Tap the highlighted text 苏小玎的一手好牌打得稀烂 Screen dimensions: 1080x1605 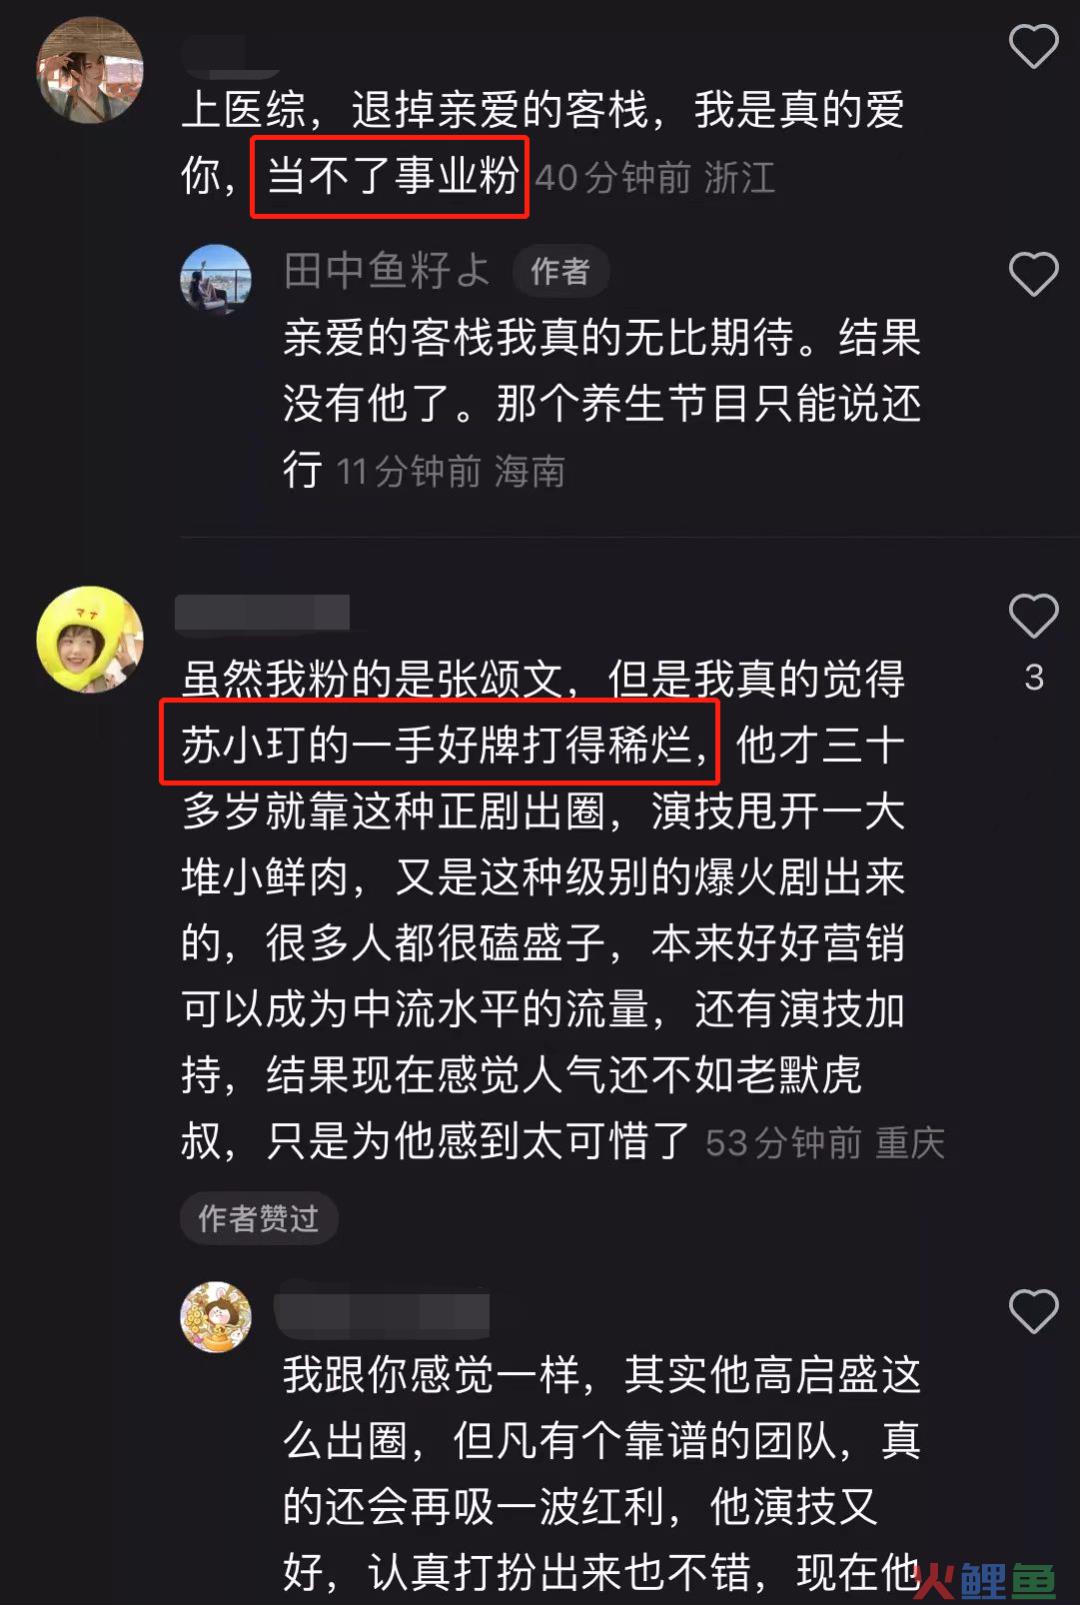point(439,743)
